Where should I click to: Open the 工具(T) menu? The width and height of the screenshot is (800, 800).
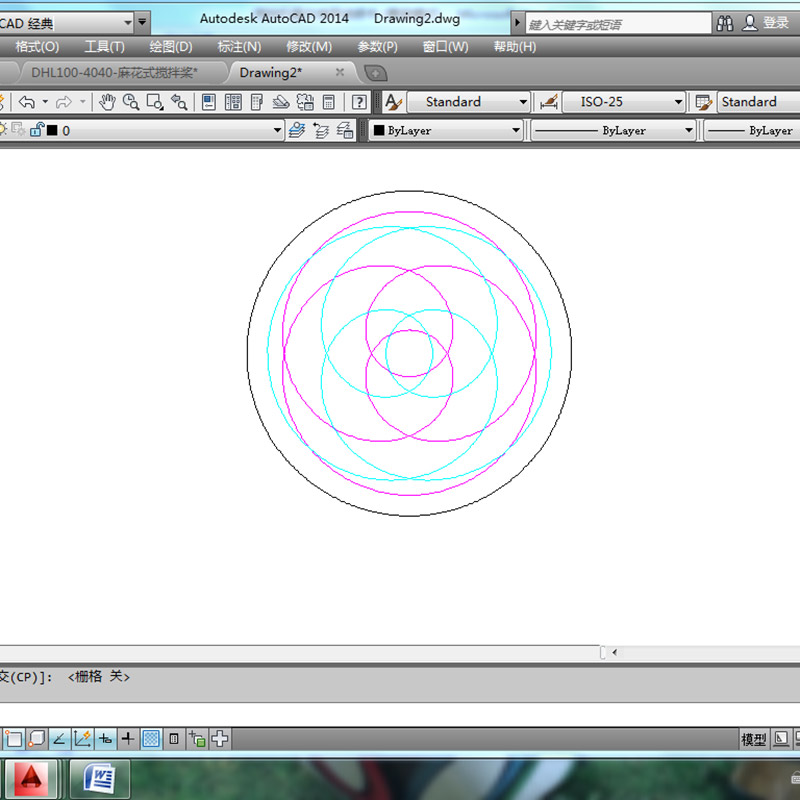[x=104, y=47]
